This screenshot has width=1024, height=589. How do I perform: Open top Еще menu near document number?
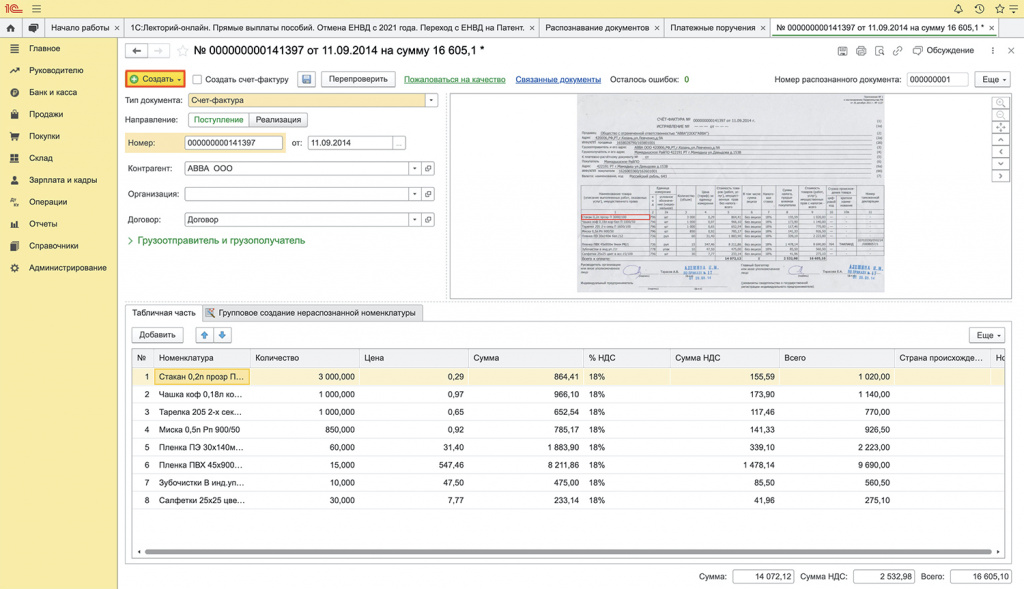pyautogui.click(x=993, y=79)
